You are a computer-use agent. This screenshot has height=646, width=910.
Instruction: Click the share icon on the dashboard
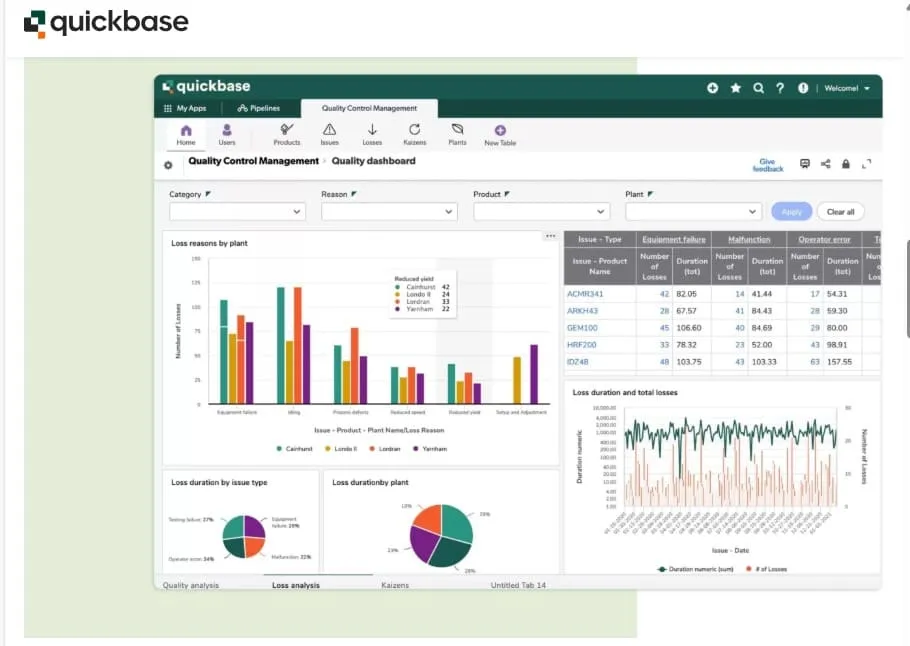(x=825, y=164)
